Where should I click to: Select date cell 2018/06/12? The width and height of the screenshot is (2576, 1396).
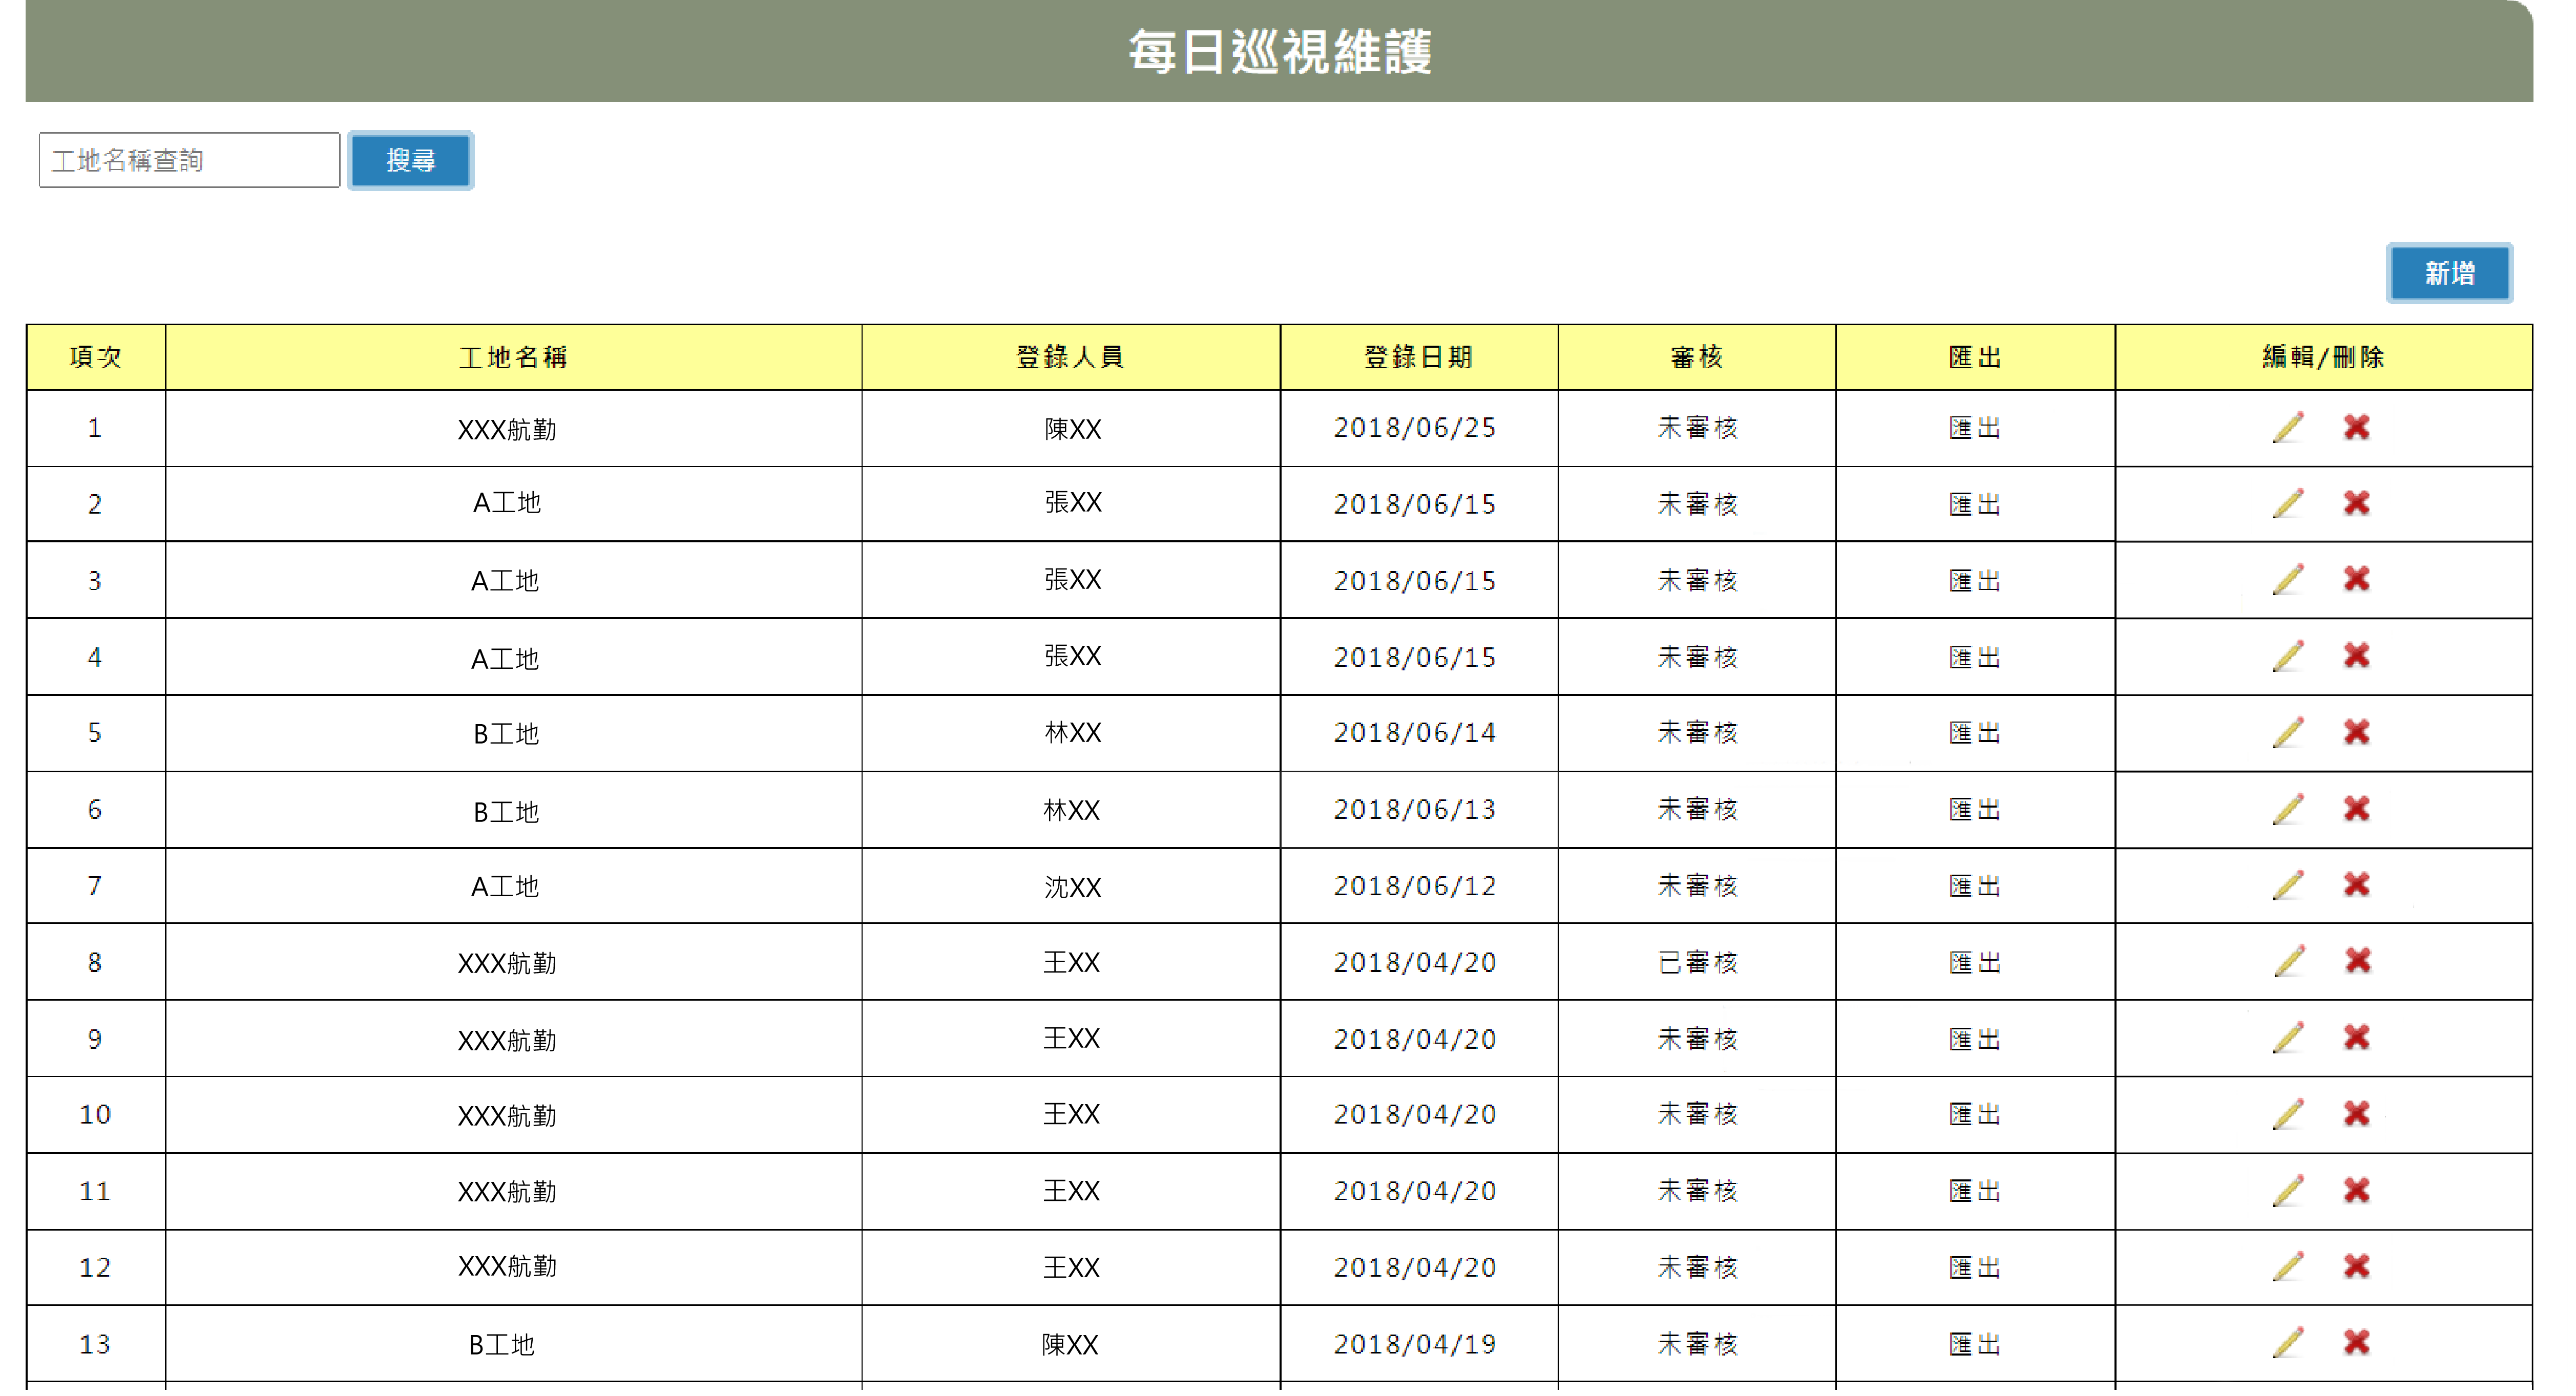(1415, 886)
